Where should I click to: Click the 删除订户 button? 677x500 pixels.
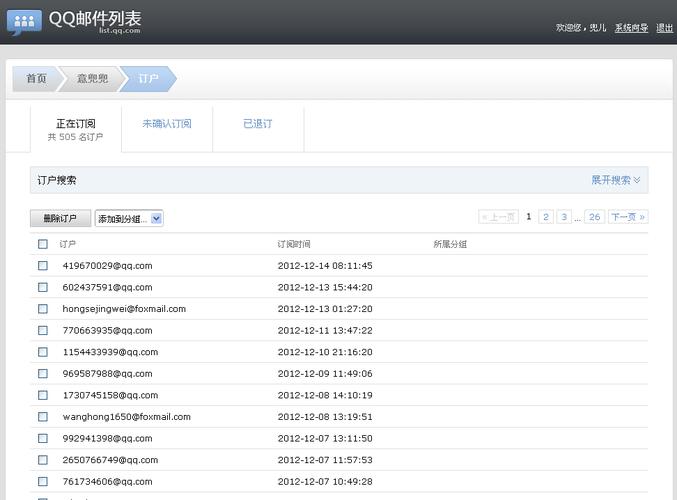60,218
